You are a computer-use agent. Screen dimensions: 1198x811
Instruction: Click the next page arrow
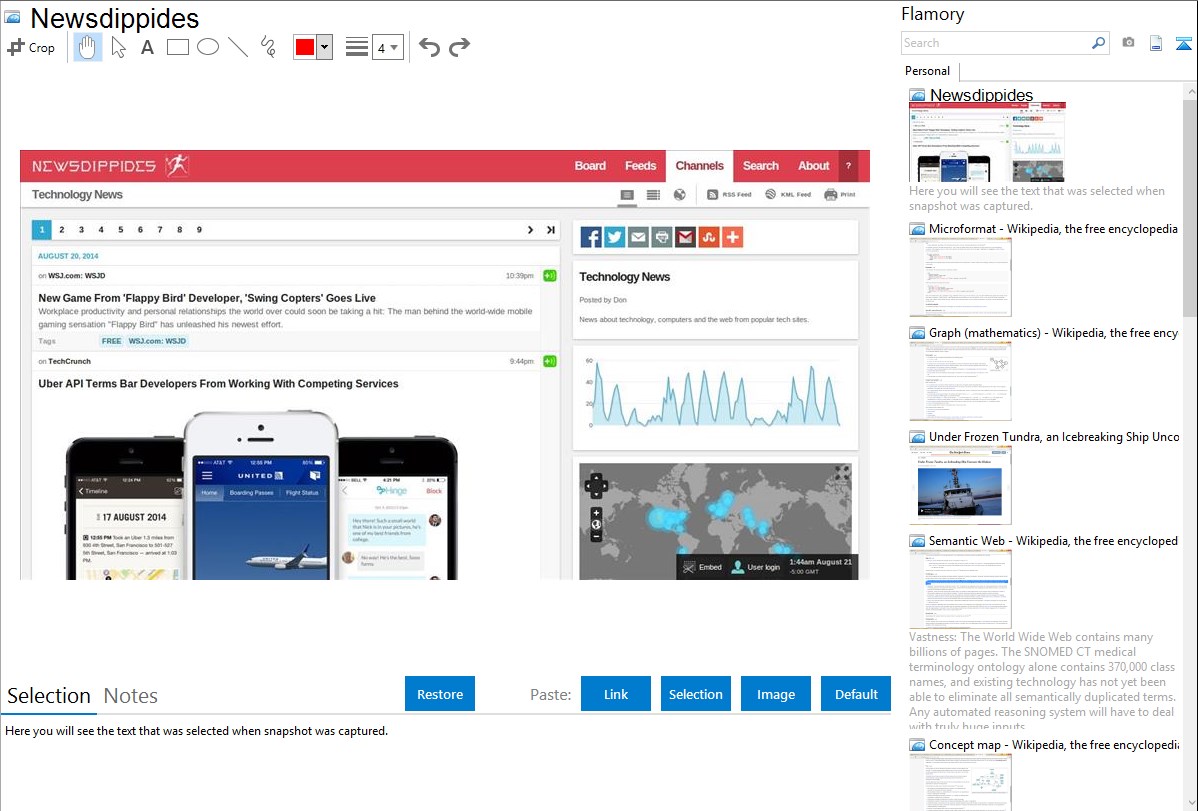click(x=530, y=229)
